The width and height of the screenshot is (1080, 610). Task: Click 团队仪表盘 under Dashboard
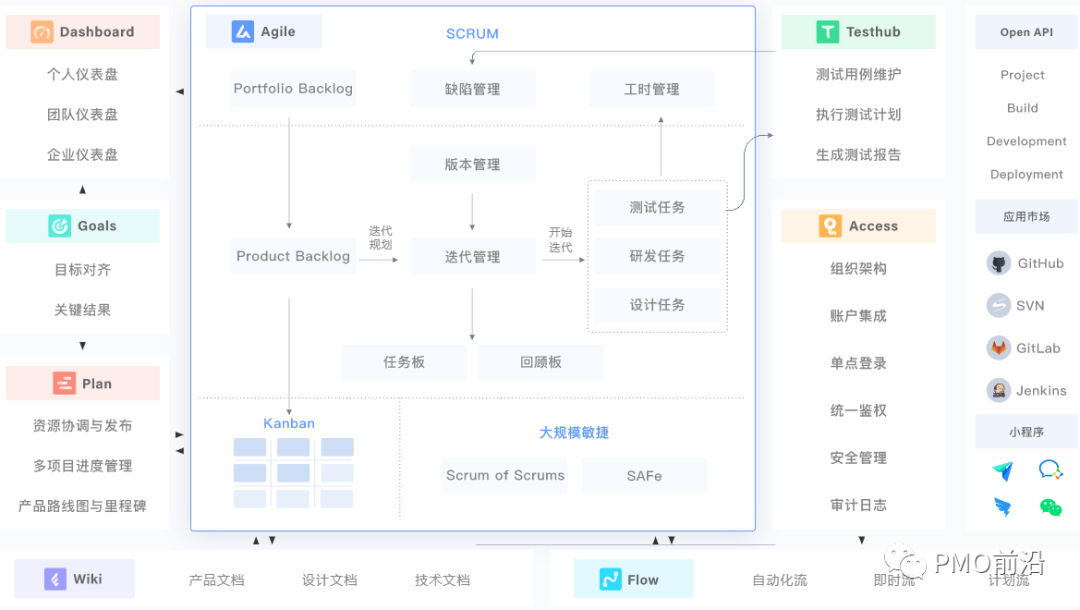click(x=83, y=114)
